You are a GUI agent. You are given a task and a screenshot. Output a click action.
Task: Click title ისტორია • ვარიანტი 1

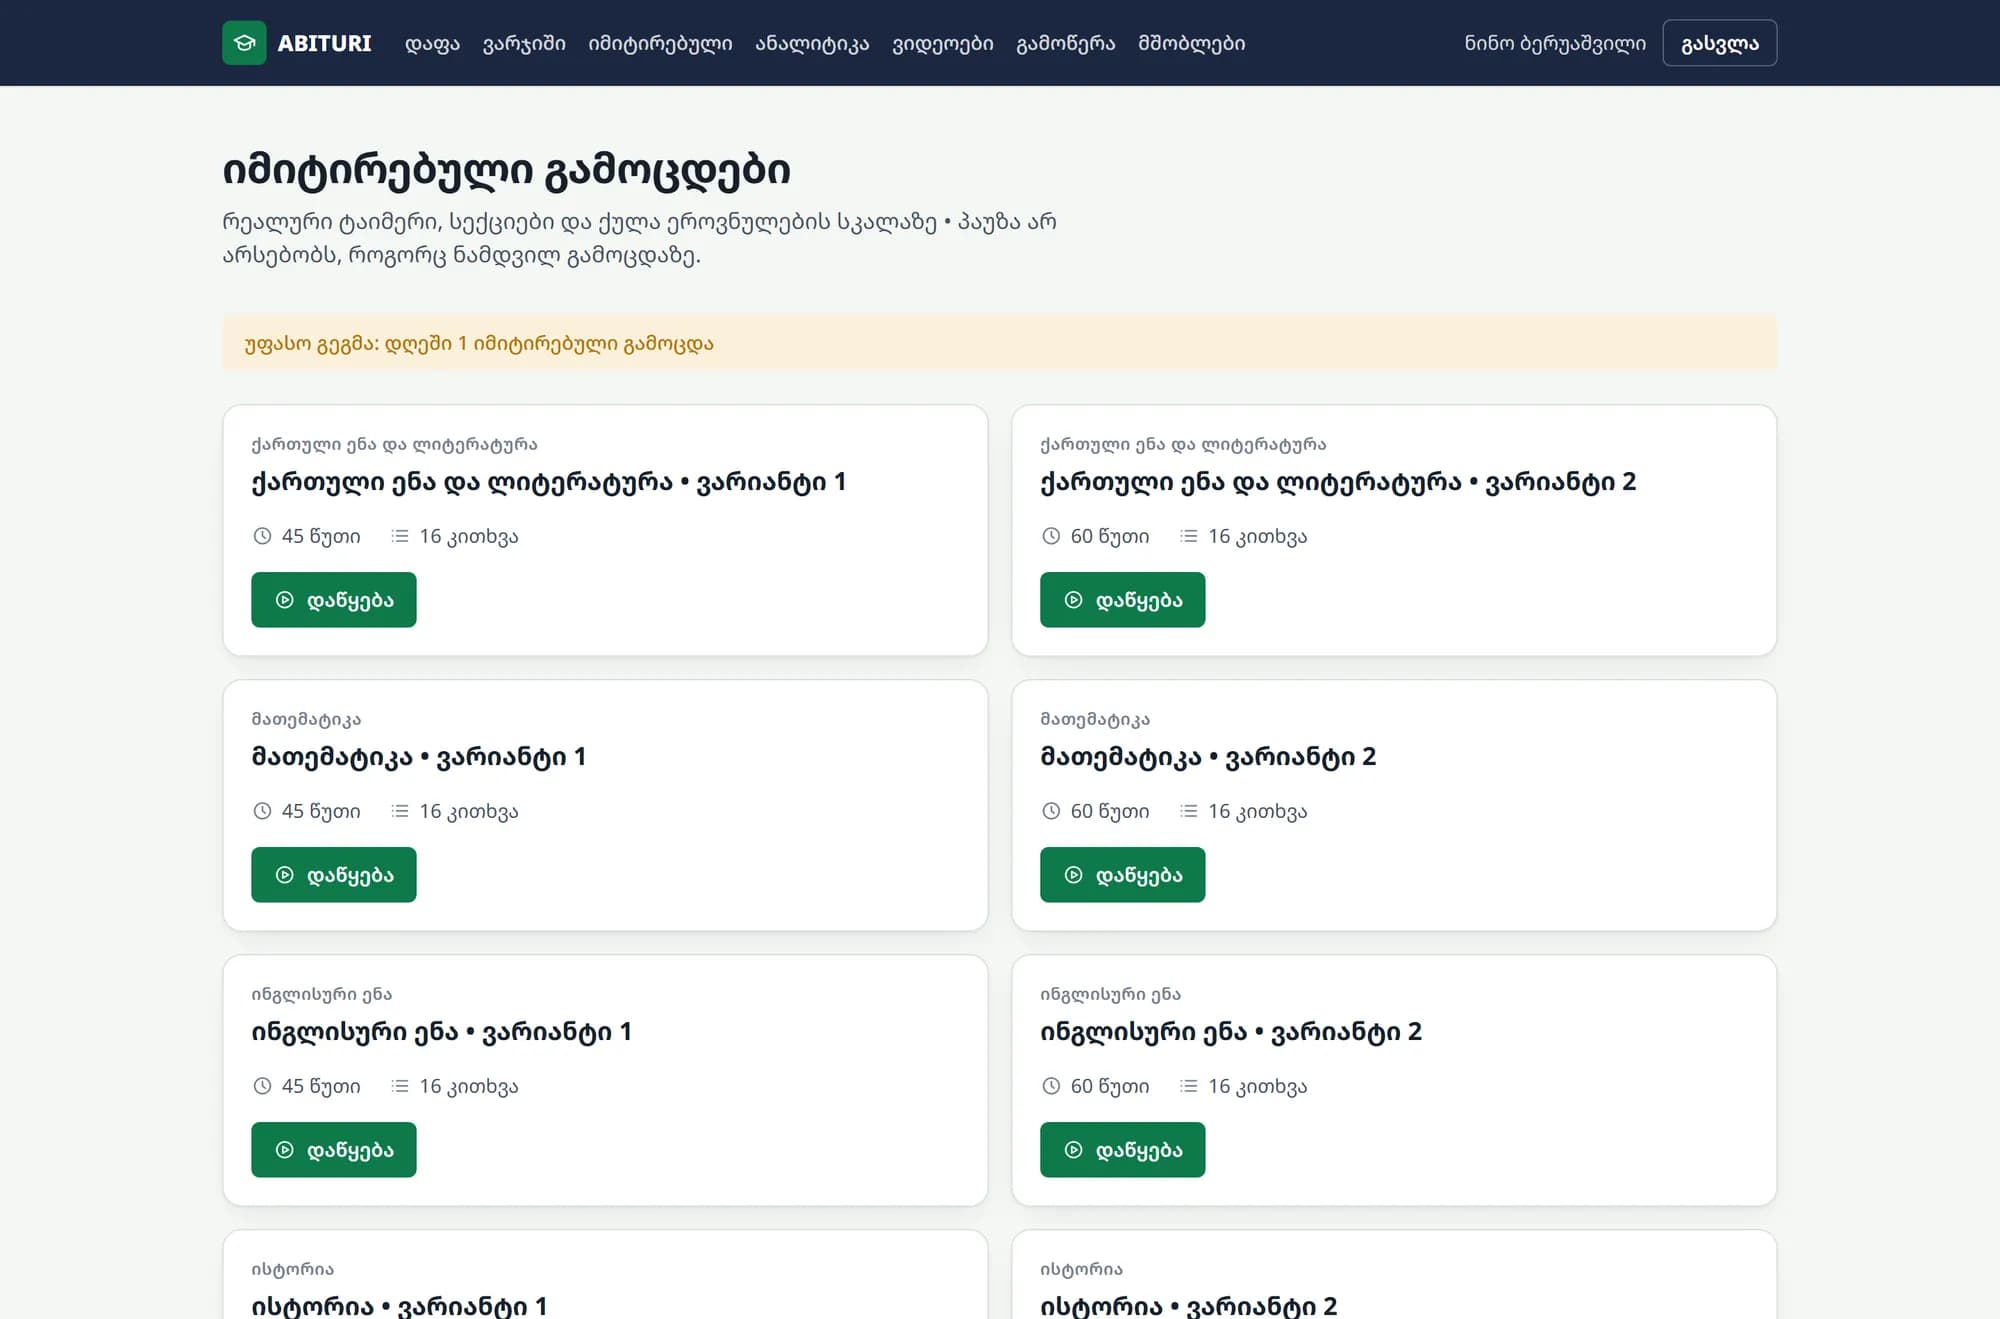399,1306
